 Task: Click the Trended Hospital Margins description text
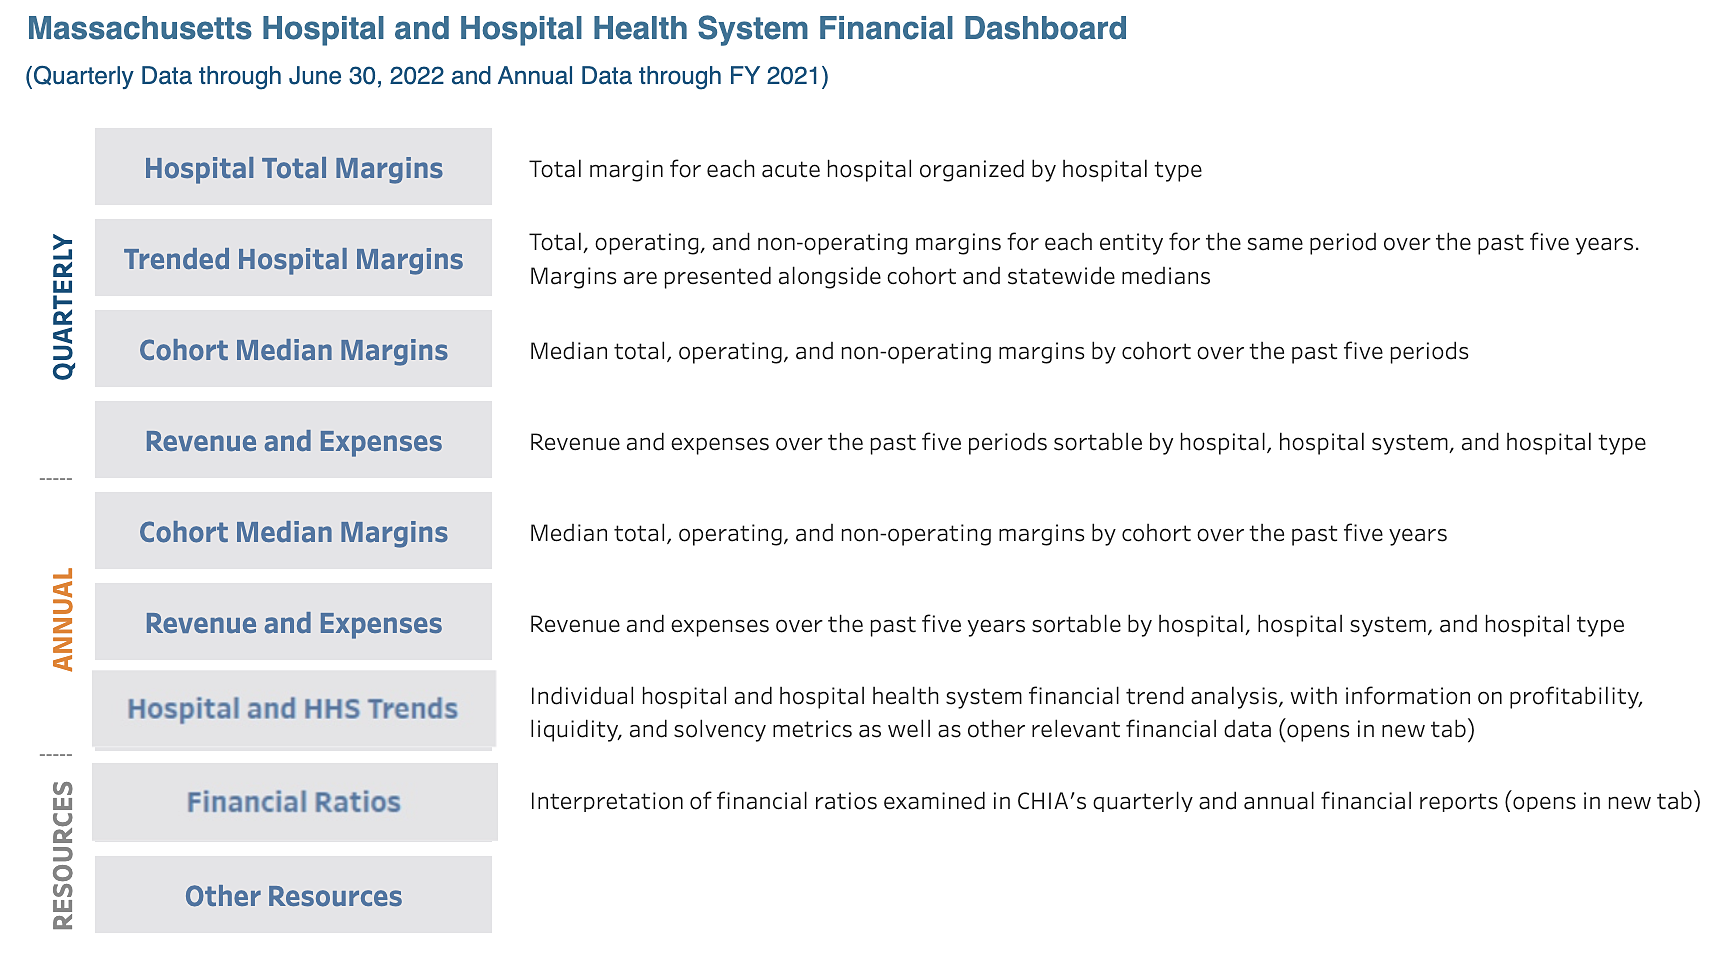pyautogui.click(x=1084, y=258)
